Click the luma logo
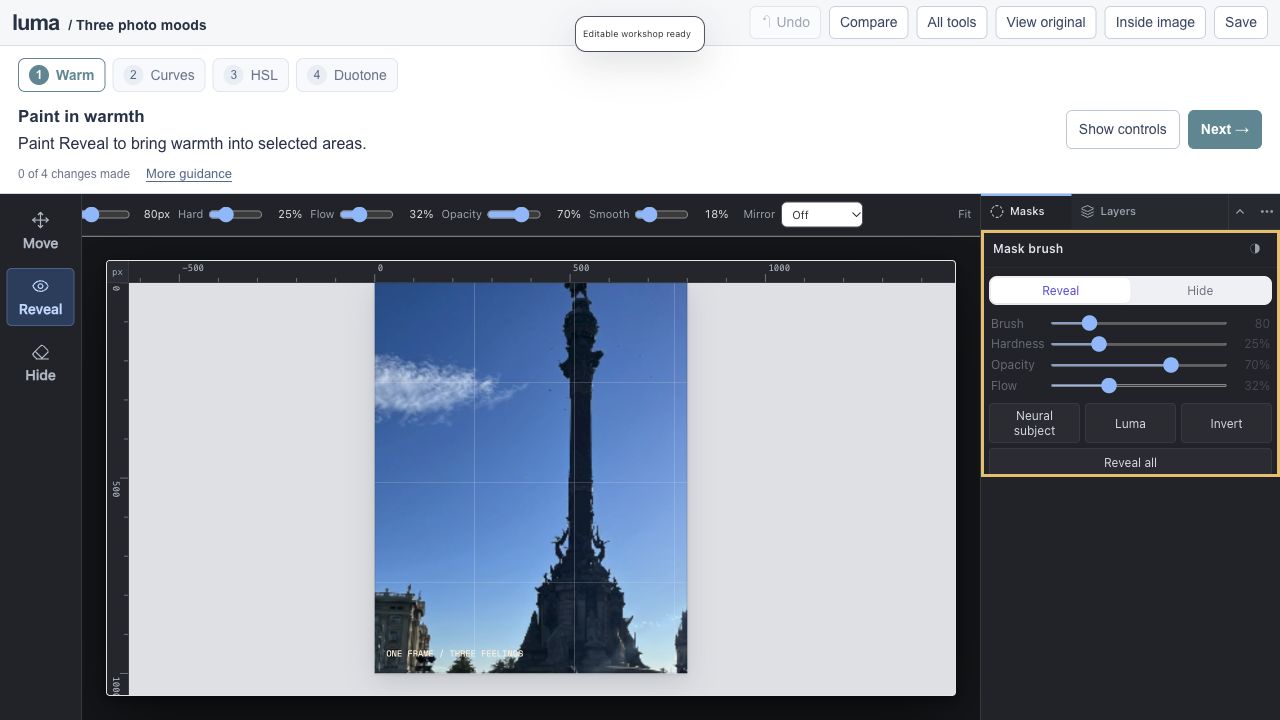Screen dimensions: 1280x720 (x=36, y=22)
